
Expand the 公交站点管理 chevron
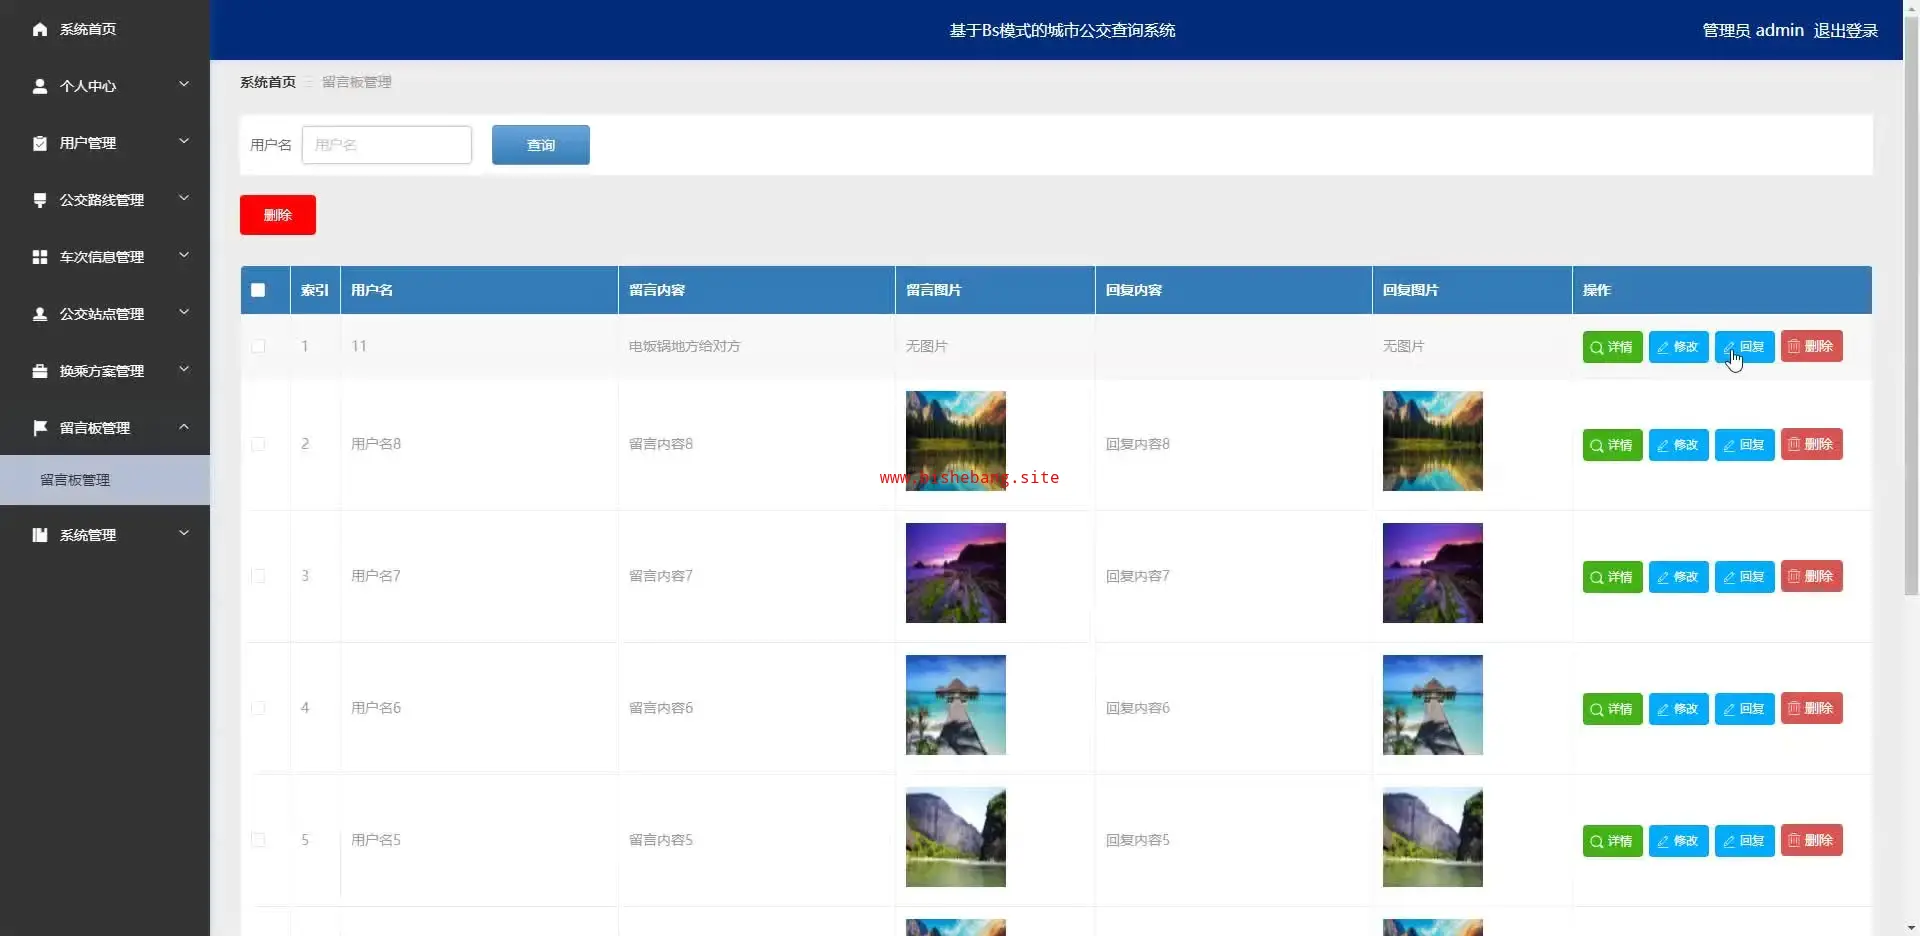point(184,313)
